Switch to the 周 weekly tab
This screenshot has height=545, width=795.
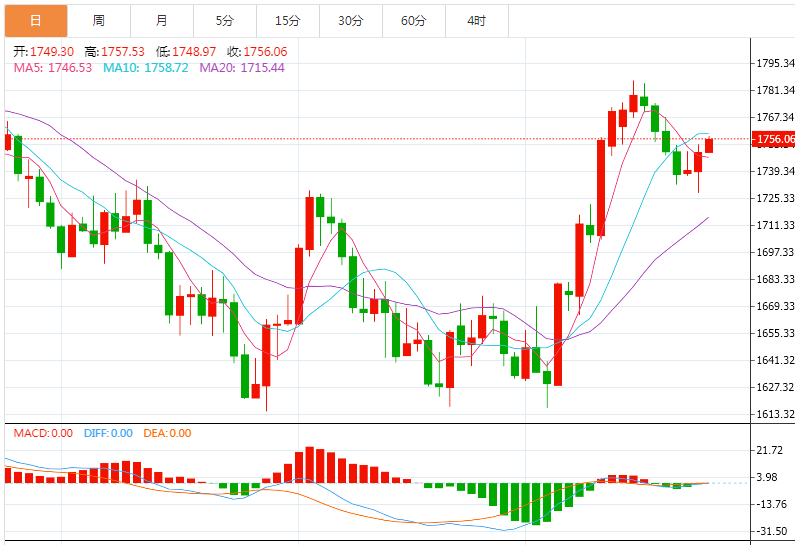tap(99, 20)
